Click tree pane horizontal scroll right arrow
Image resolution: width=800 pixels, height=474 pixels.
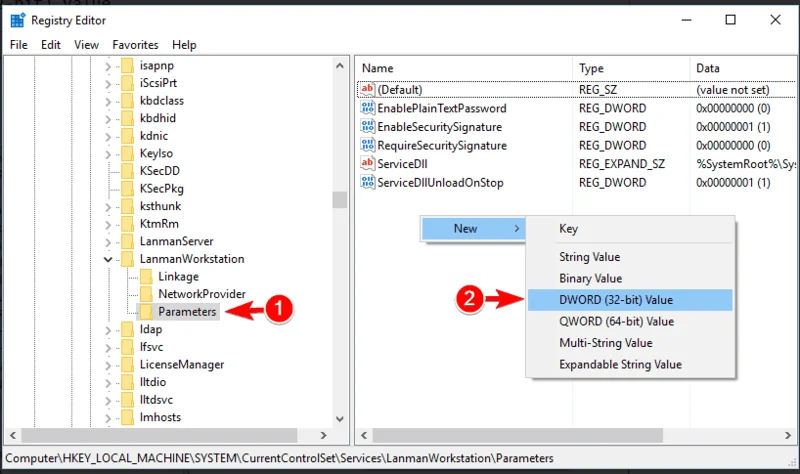click(x=323, y=435)
